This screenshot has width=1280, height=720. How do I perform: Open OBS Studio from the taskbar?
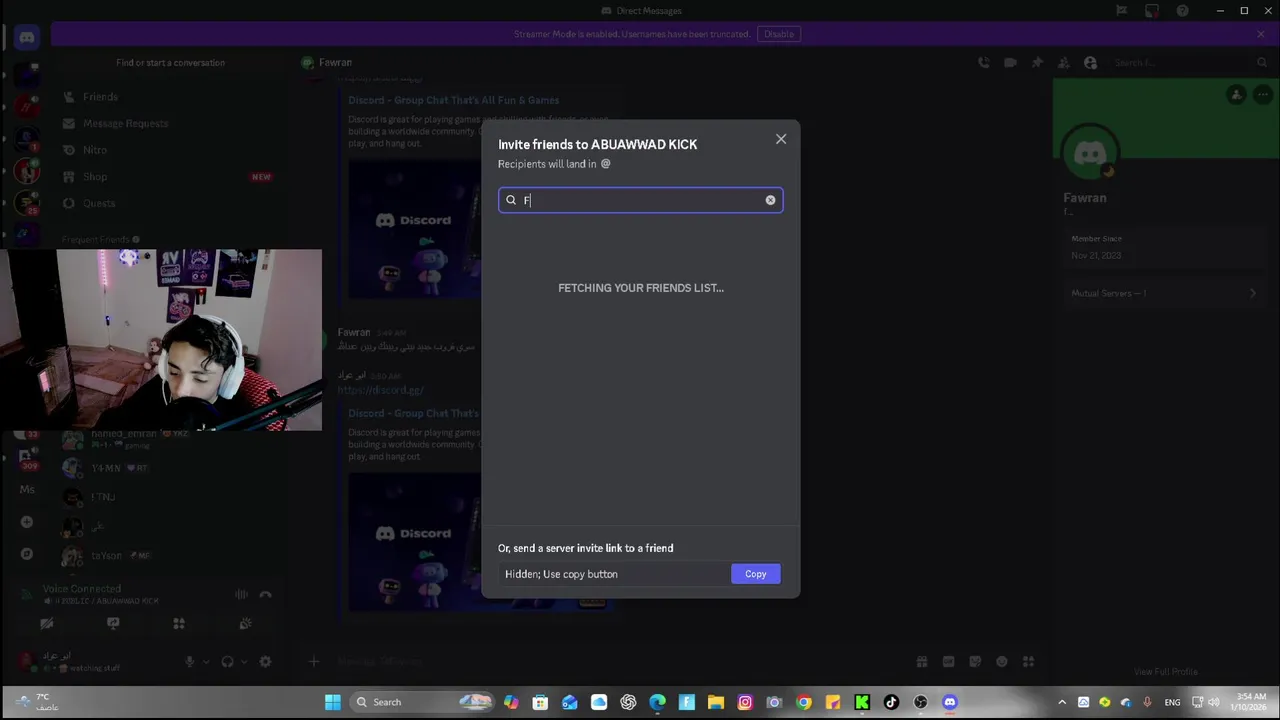click(920, 702)
